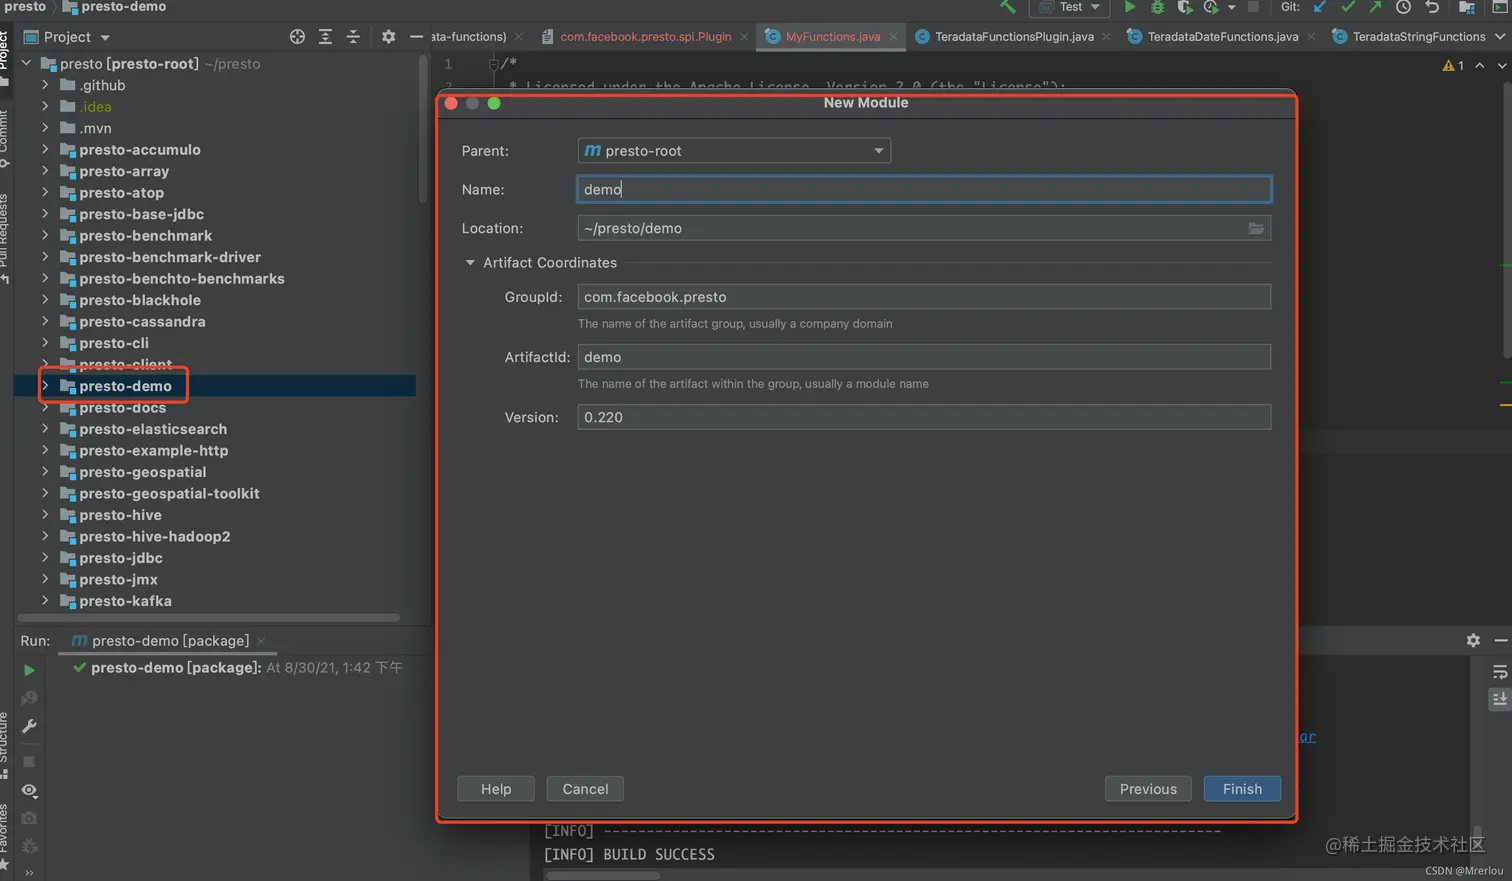Open the Favorites side tool window
Image resolution: width=1512 pixels, height=881 pixels.
(x=5, y=838)
